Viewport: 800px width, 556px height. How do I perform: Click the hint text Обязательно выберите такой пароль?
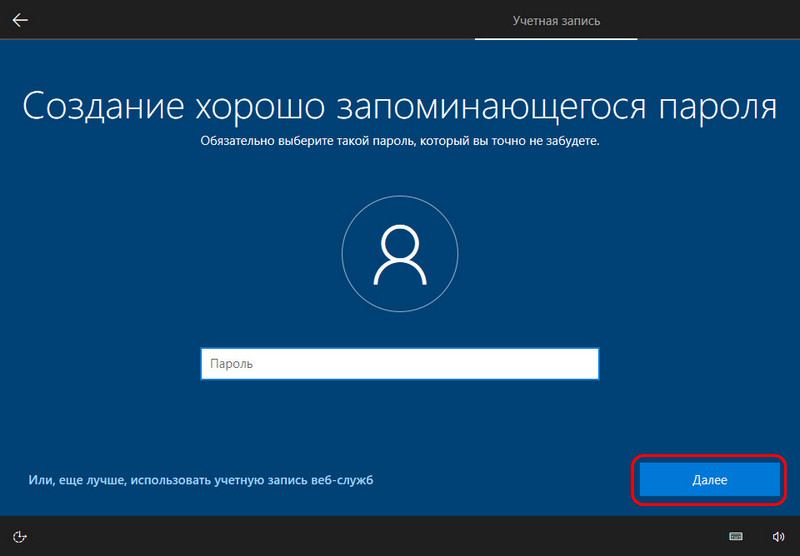pos(400,141)
